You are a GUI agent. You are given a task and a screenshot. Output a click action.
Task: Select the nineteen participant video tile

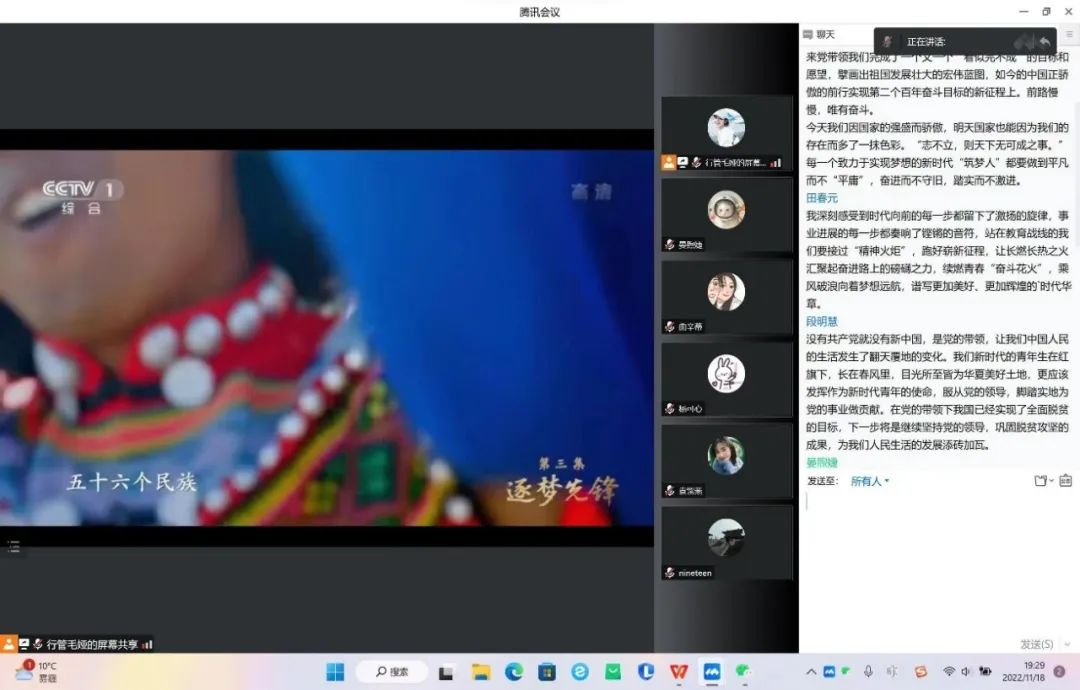[x=726, y=541]
